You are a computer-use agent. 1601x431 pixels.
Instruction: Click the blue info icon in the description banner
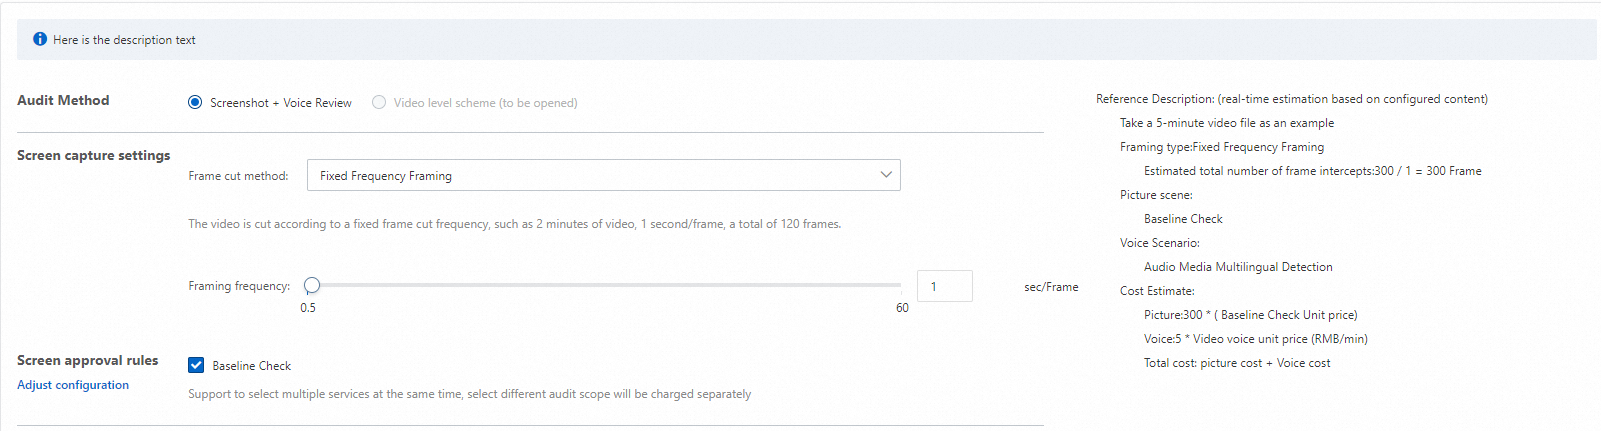coord(40,39)
